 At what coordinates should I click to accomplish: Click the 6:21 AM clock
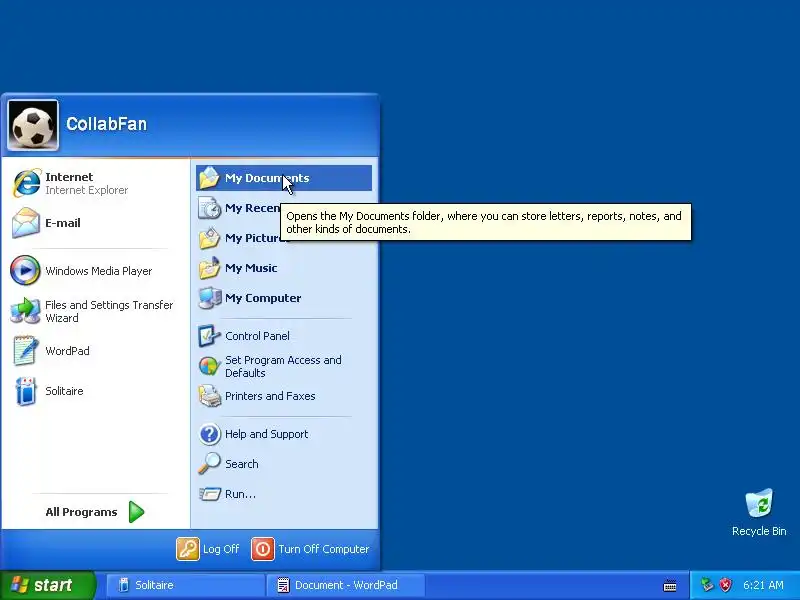(x=763, y=585)
